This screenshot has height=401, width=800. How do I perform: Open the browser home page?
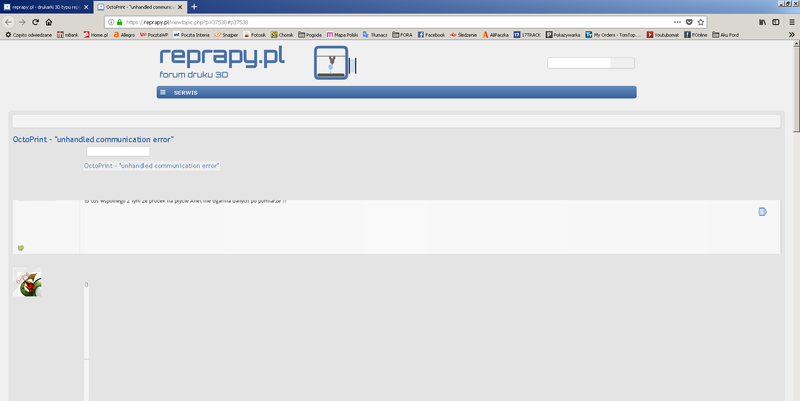49,22
